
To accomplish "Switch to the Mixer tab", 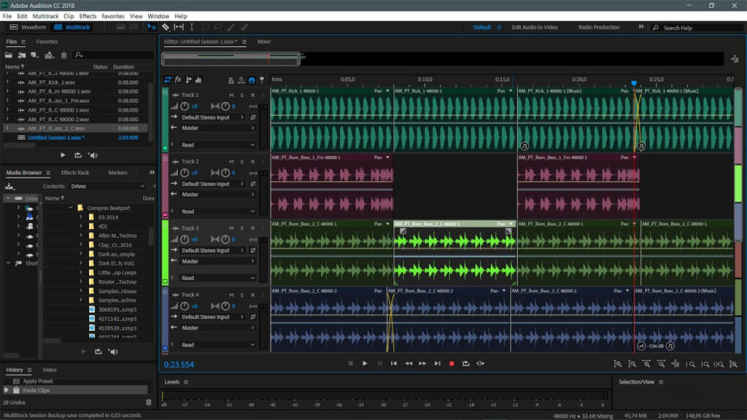I will [x=263, y=42].
